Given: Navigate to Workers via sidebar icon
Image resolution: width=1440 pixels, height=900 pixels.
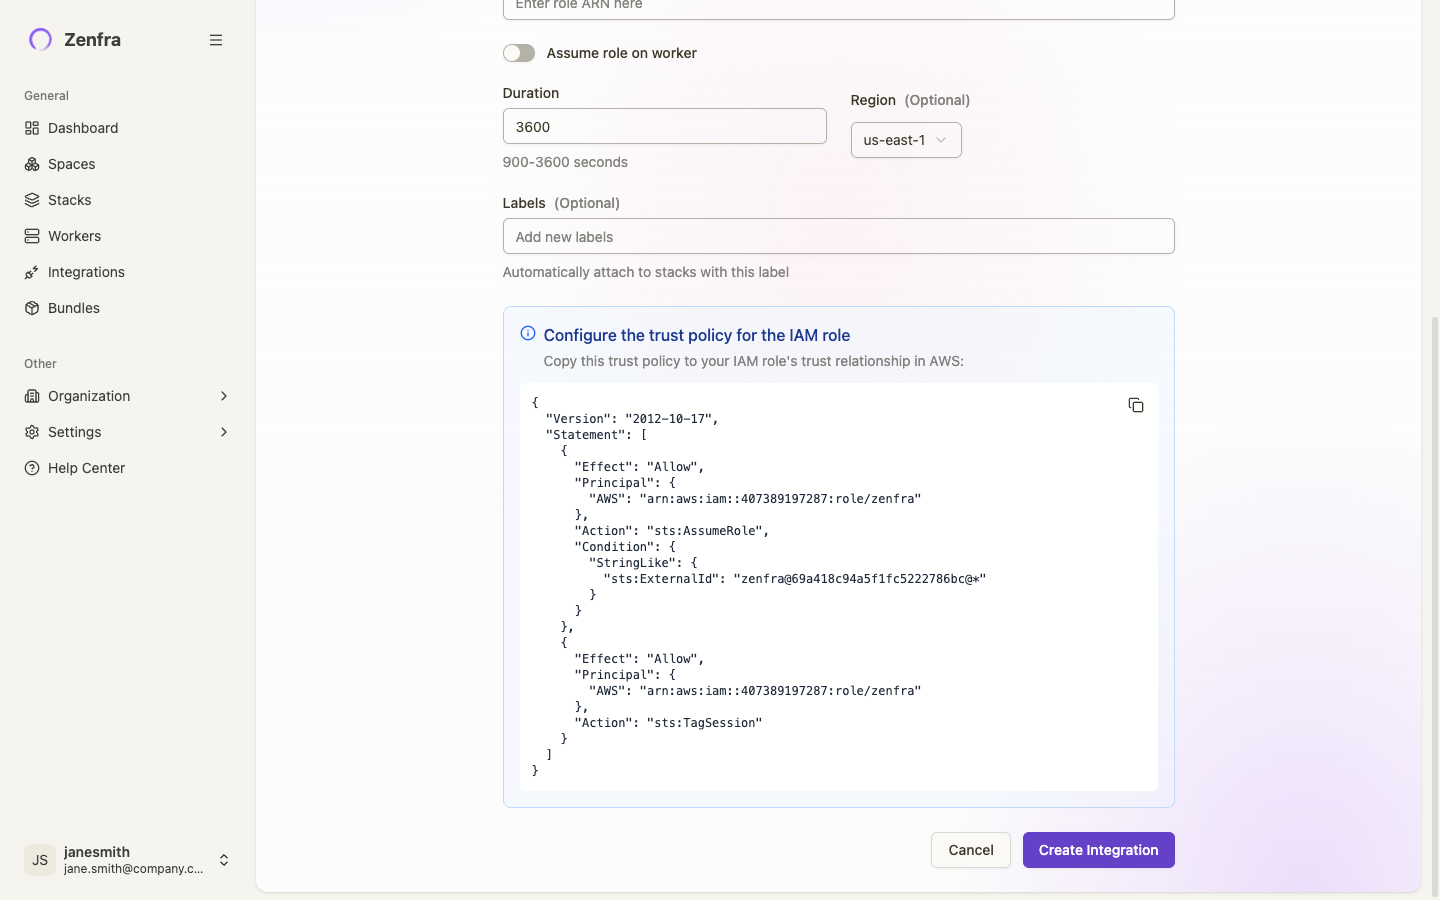Looking at the screenshot, I should pyautogui.click(x=31, y=236).
